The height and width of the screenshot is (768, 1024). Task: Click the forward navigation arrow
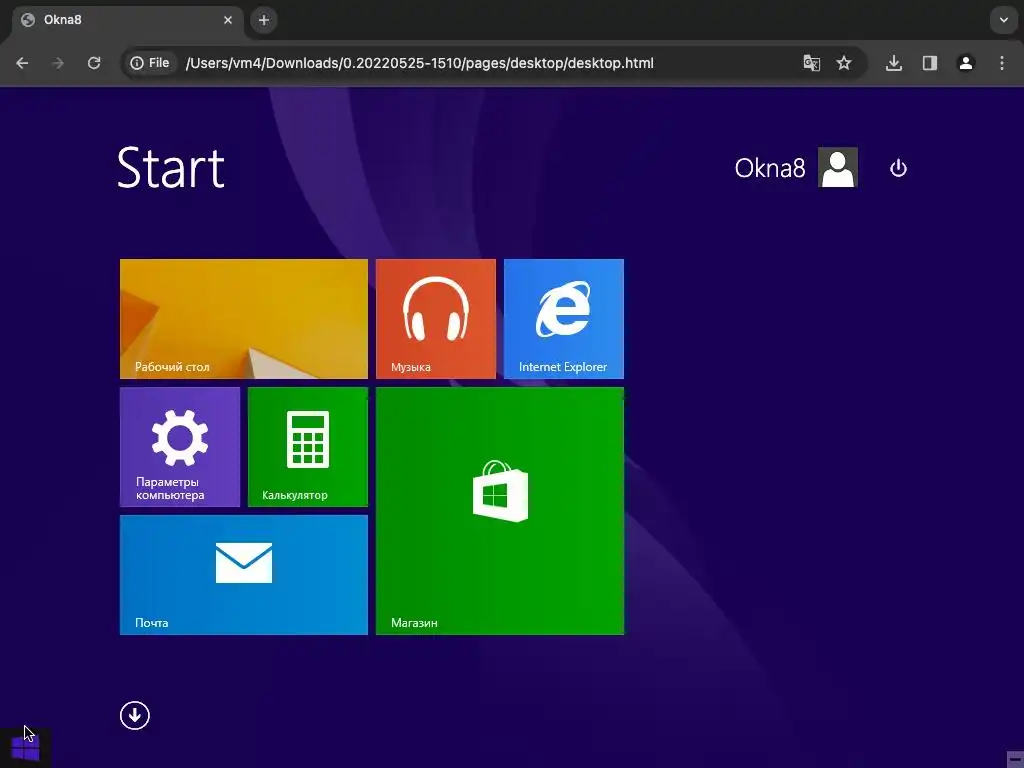(x=58, y=63)
